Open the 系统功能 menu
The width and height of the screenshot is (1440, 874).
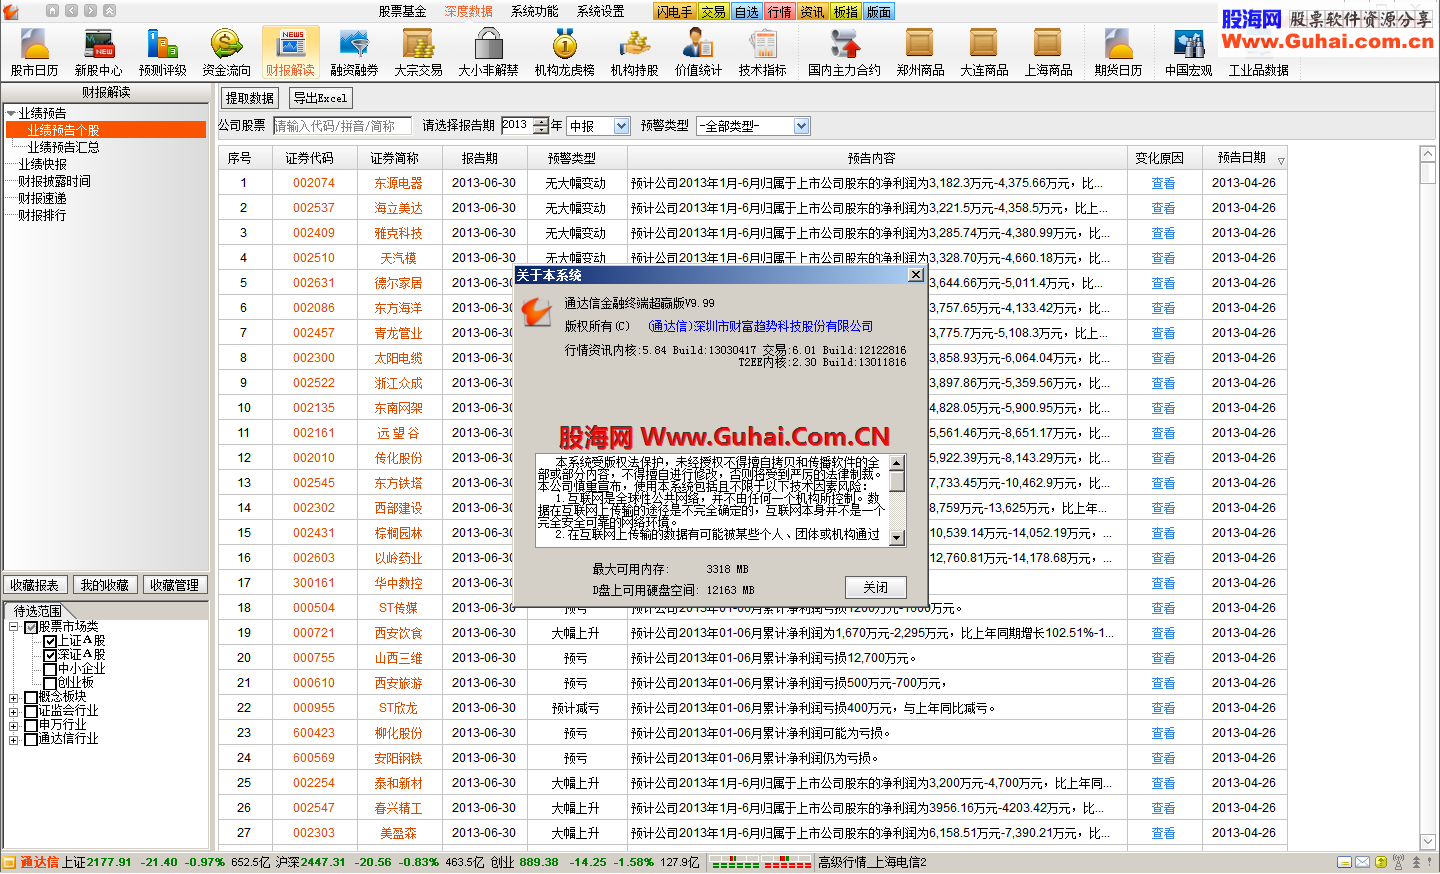pyautogui.click(x=535, y=11)
